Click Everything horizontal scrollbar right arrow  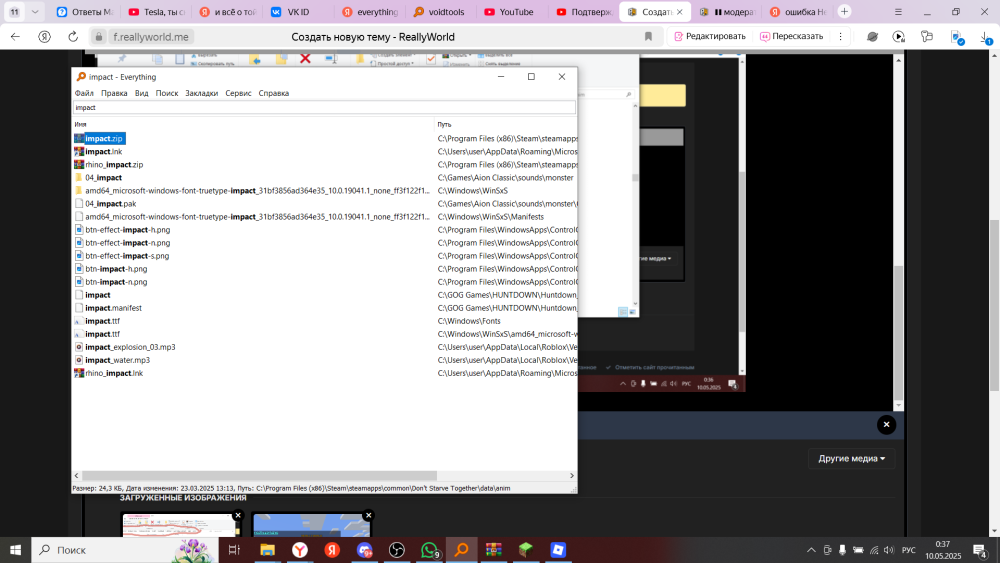click(571, 476)
